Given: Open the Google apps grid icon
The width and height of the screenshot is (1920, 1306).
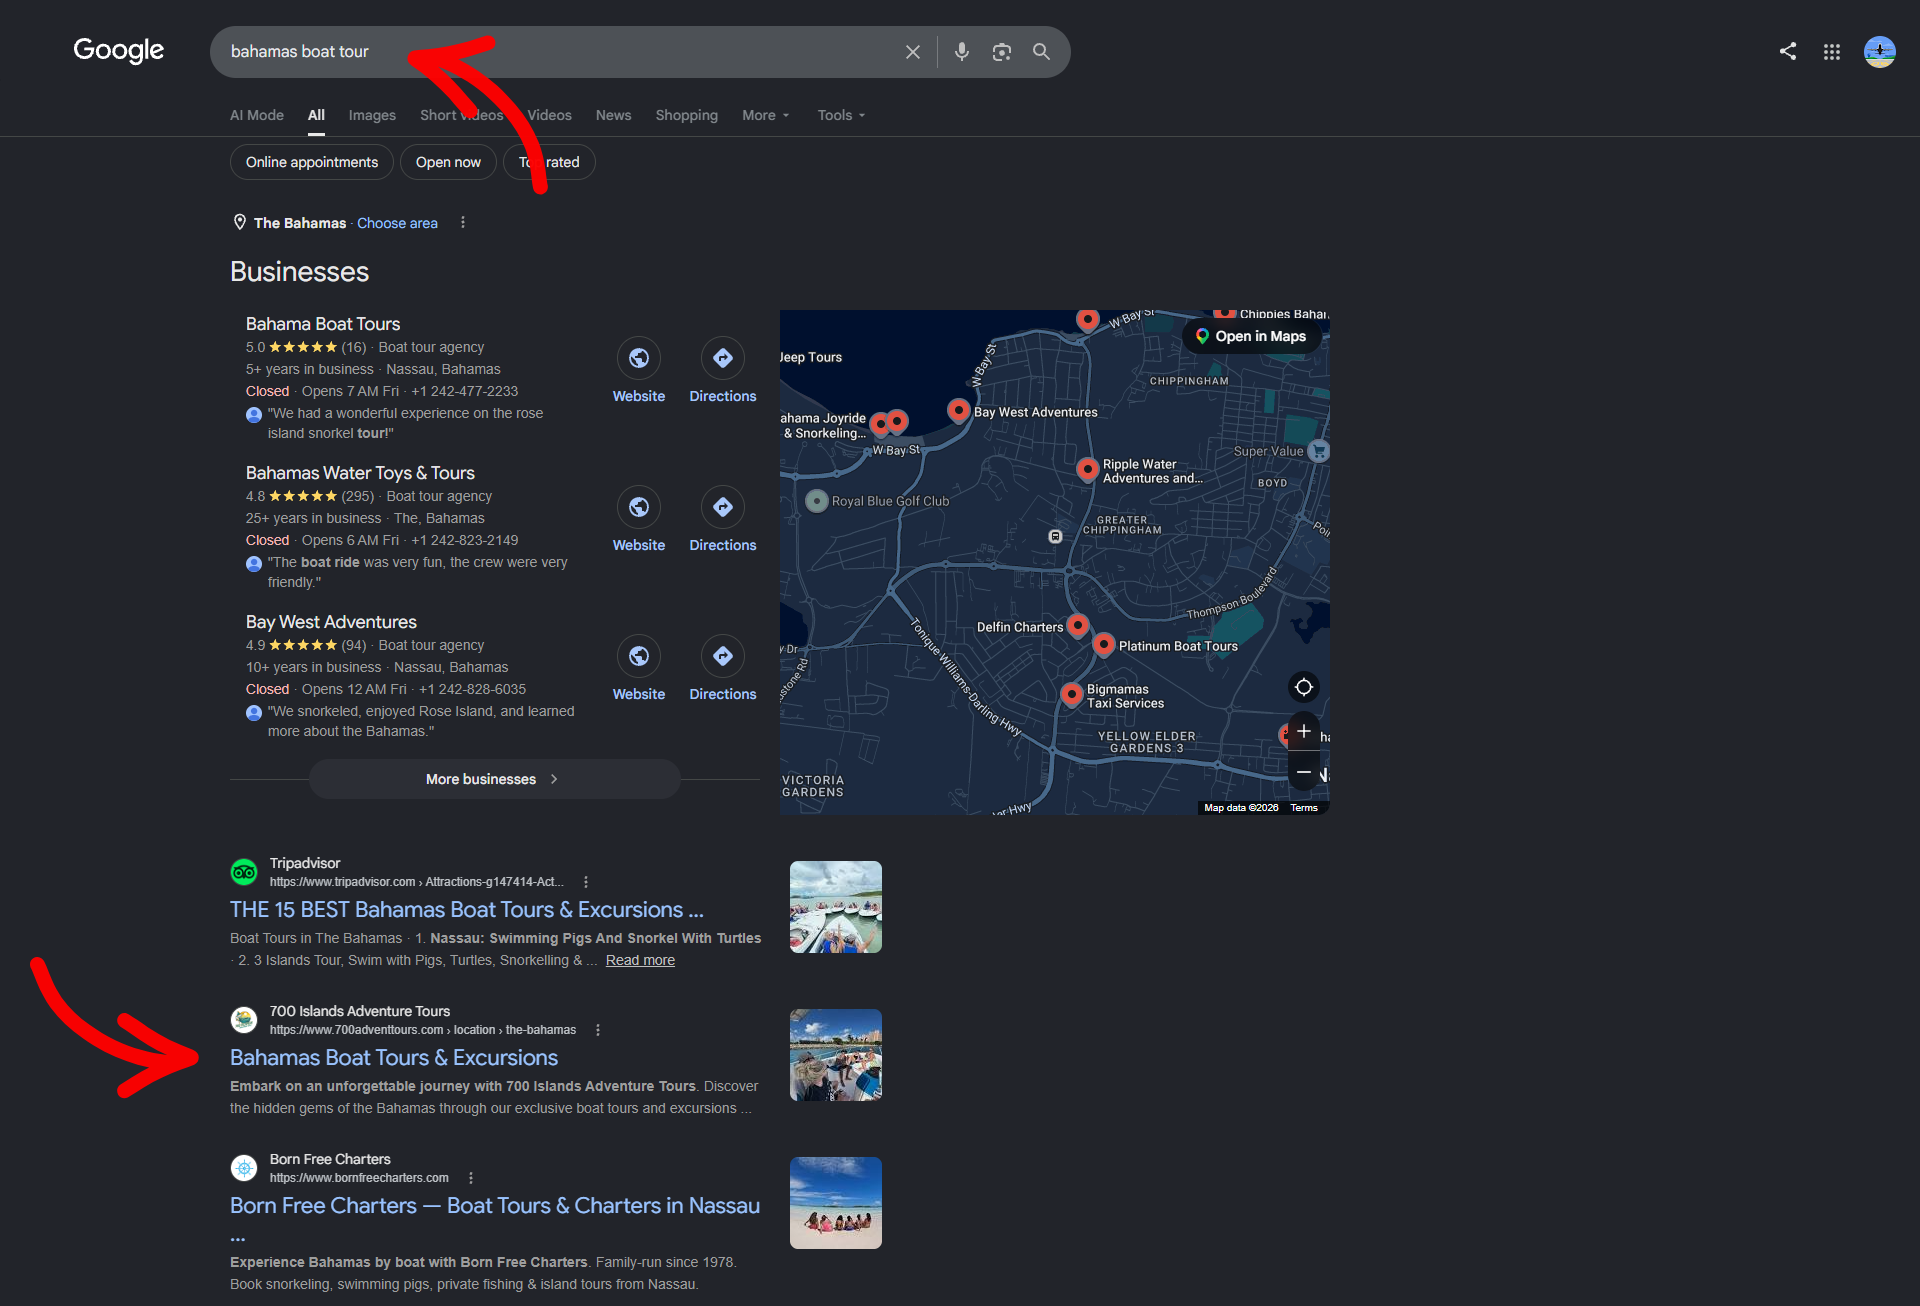Looking at the screenshot, I should pyautogui.click(x=1831, y=52).
